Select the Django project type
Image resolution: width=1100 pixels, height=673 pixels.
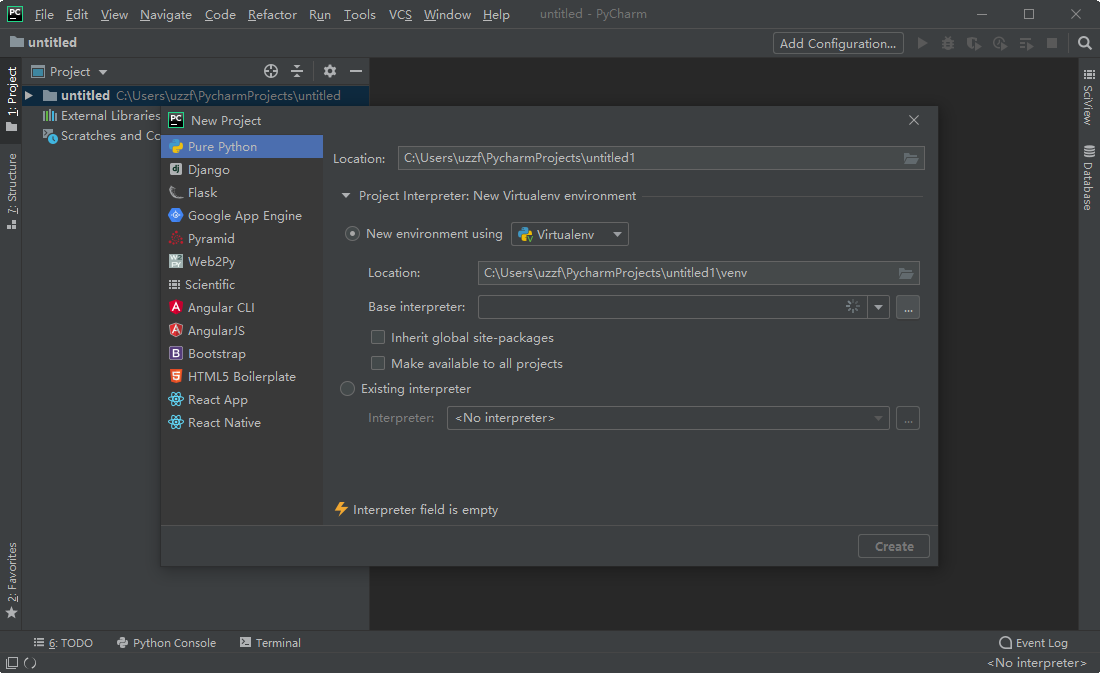tap(242, 170)
